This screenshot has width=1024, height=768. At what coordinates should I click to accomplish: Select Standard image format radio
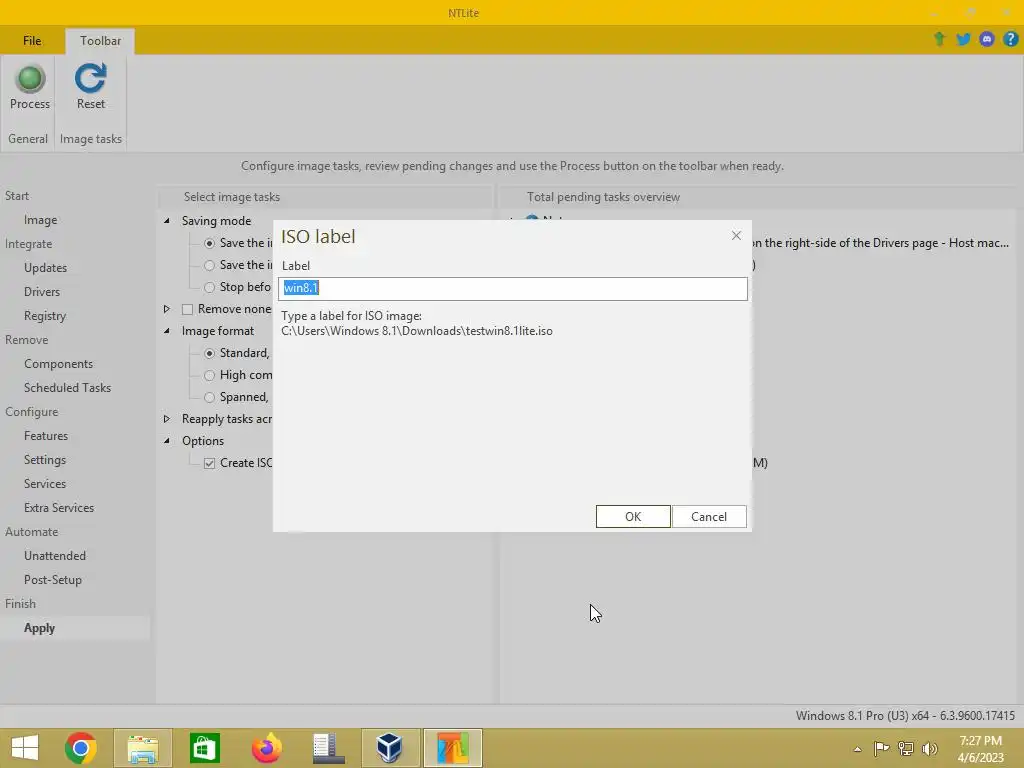point(209,353)
